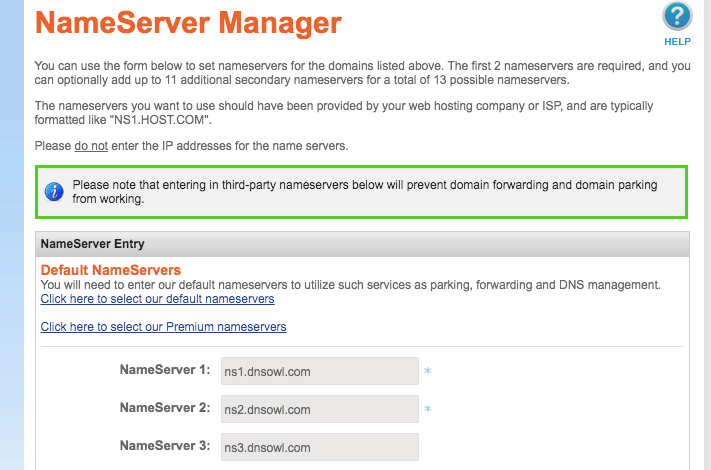This screenshot has width=711, height=470.
Task: Click the NameServer Entry section header bar
Action: click(361, 243)
